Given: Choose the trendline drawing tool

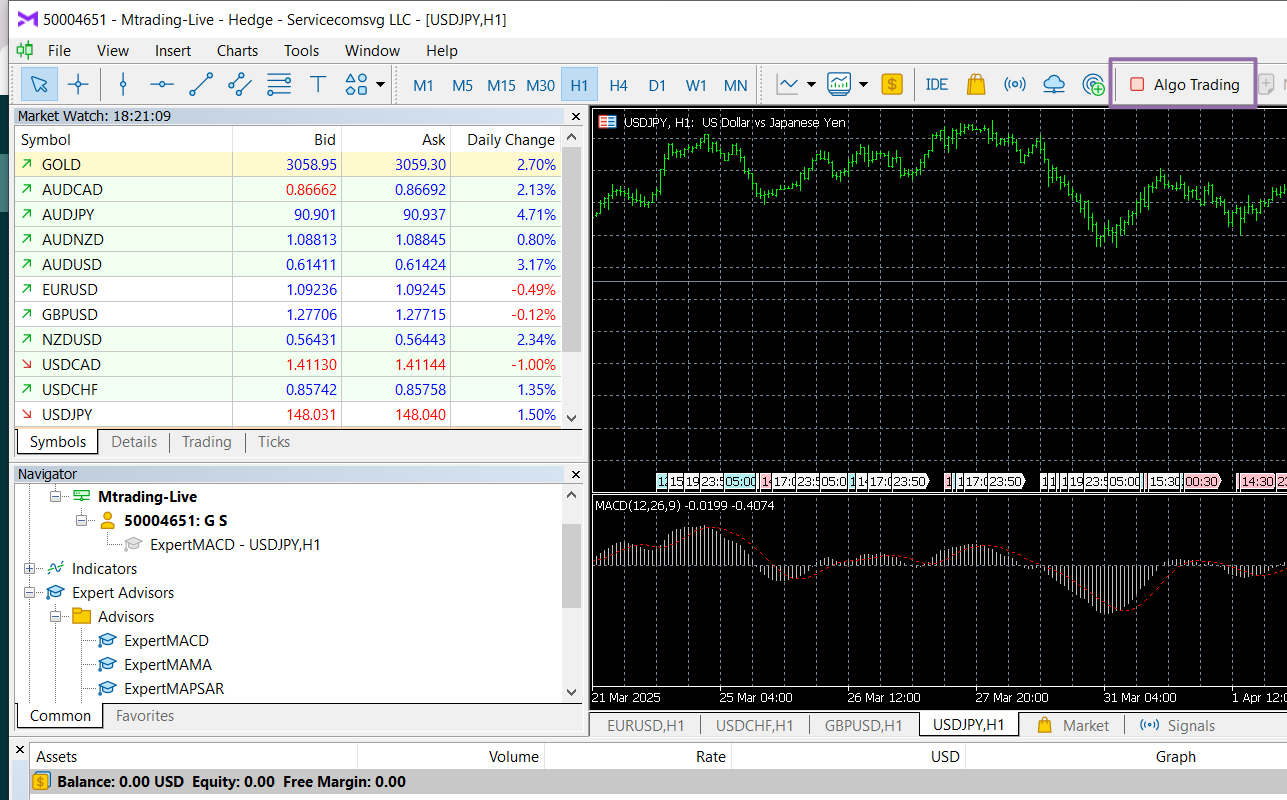Looking at the screenshot, I should [x=201, y=85].
